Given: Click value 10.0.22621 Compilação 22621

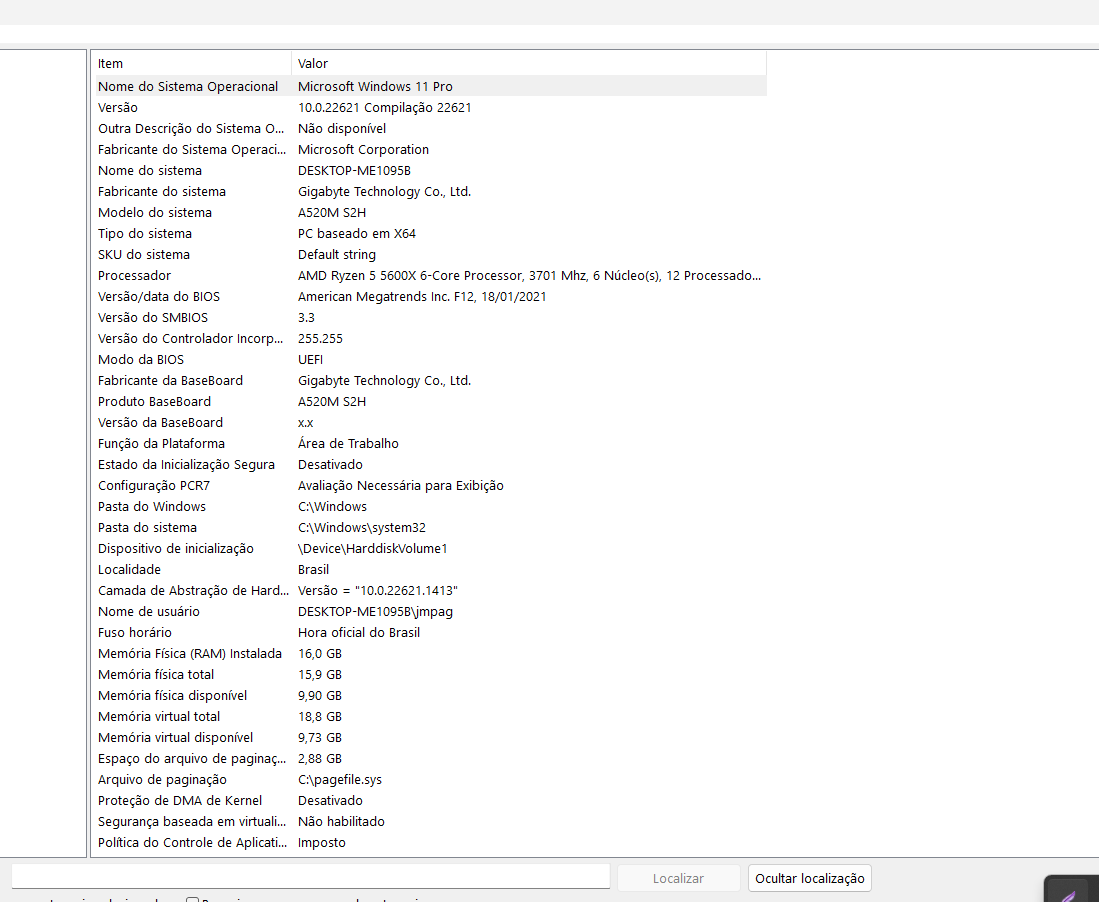Looking at the screenshot, I should click(x=384, y=107).
